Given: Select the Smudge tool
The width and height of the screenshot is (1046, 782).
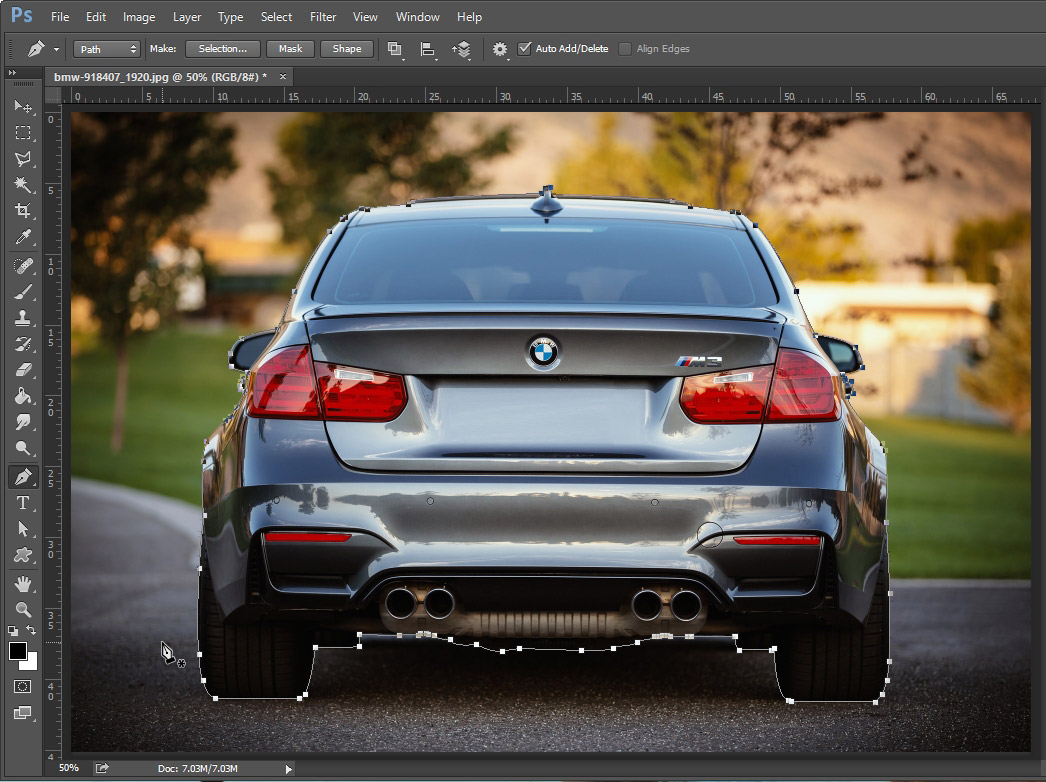Looking at the screenshot, I should 23,422.
